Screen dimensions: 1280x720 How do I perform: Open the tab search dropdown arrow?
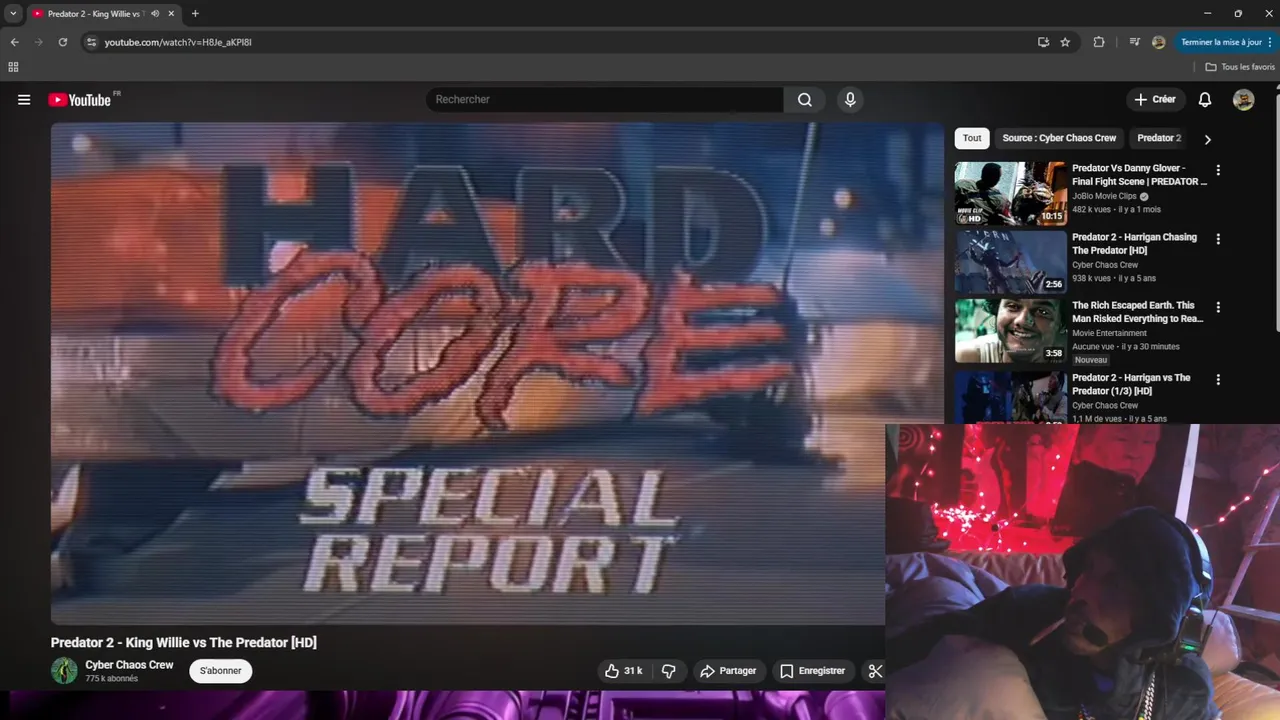coord(13,14)
